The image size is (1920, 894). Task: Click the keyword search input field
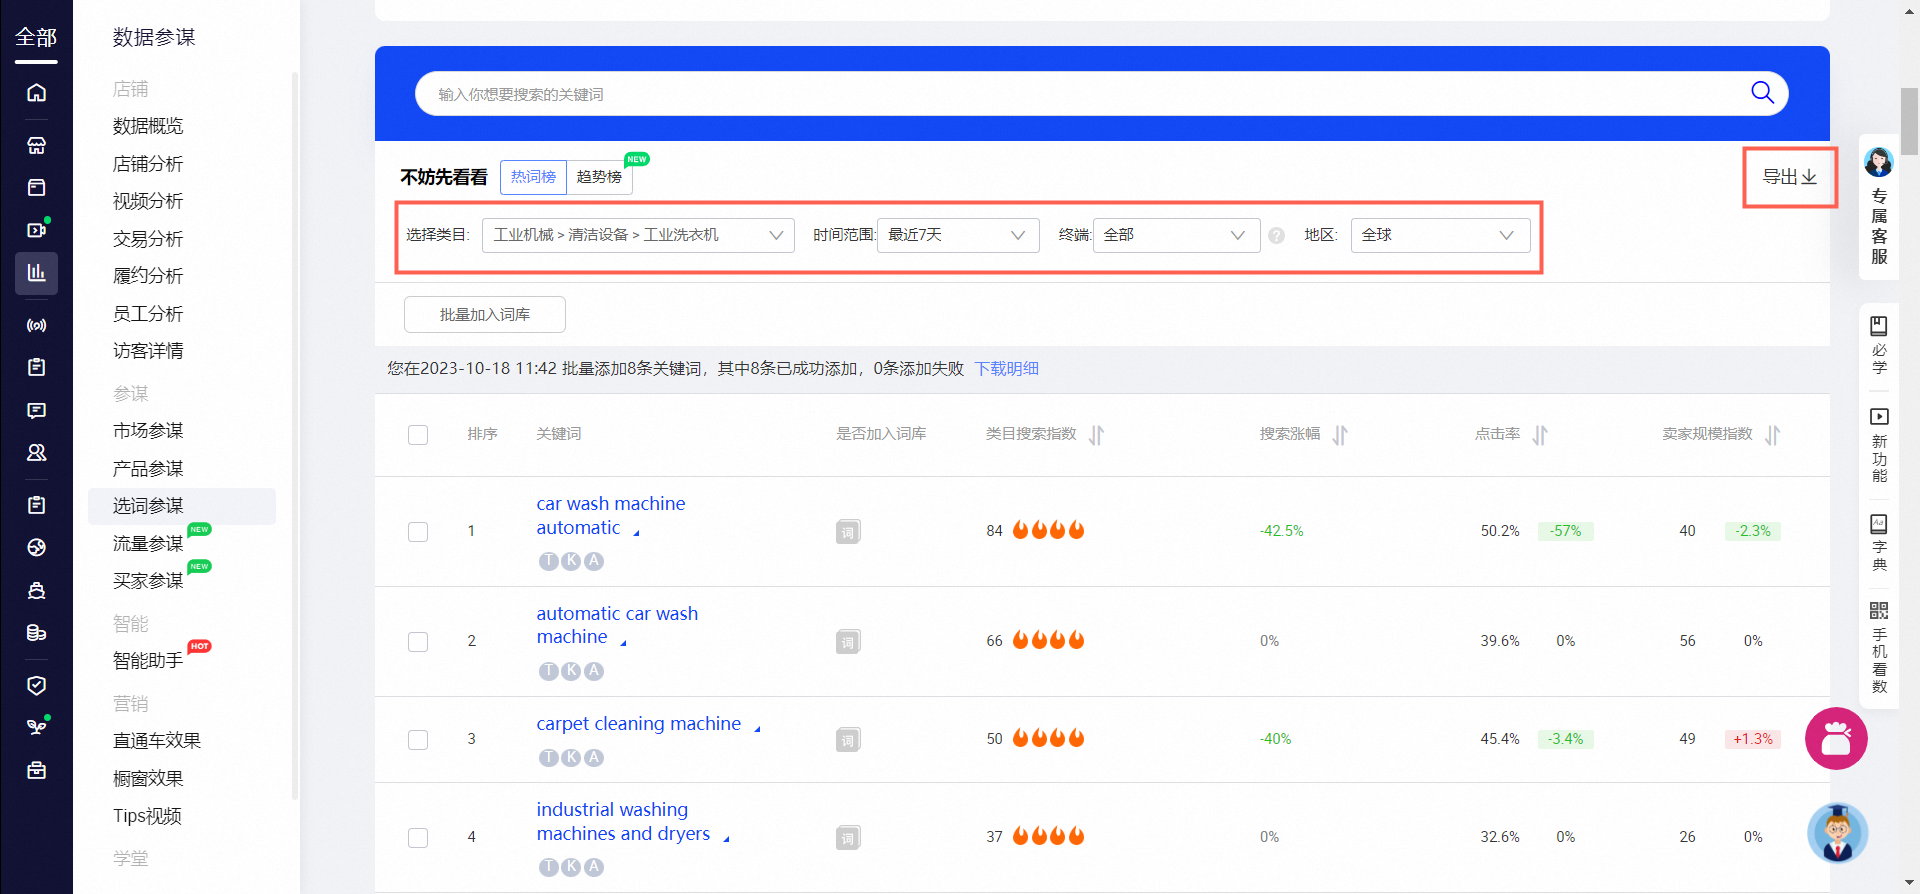1080,94
